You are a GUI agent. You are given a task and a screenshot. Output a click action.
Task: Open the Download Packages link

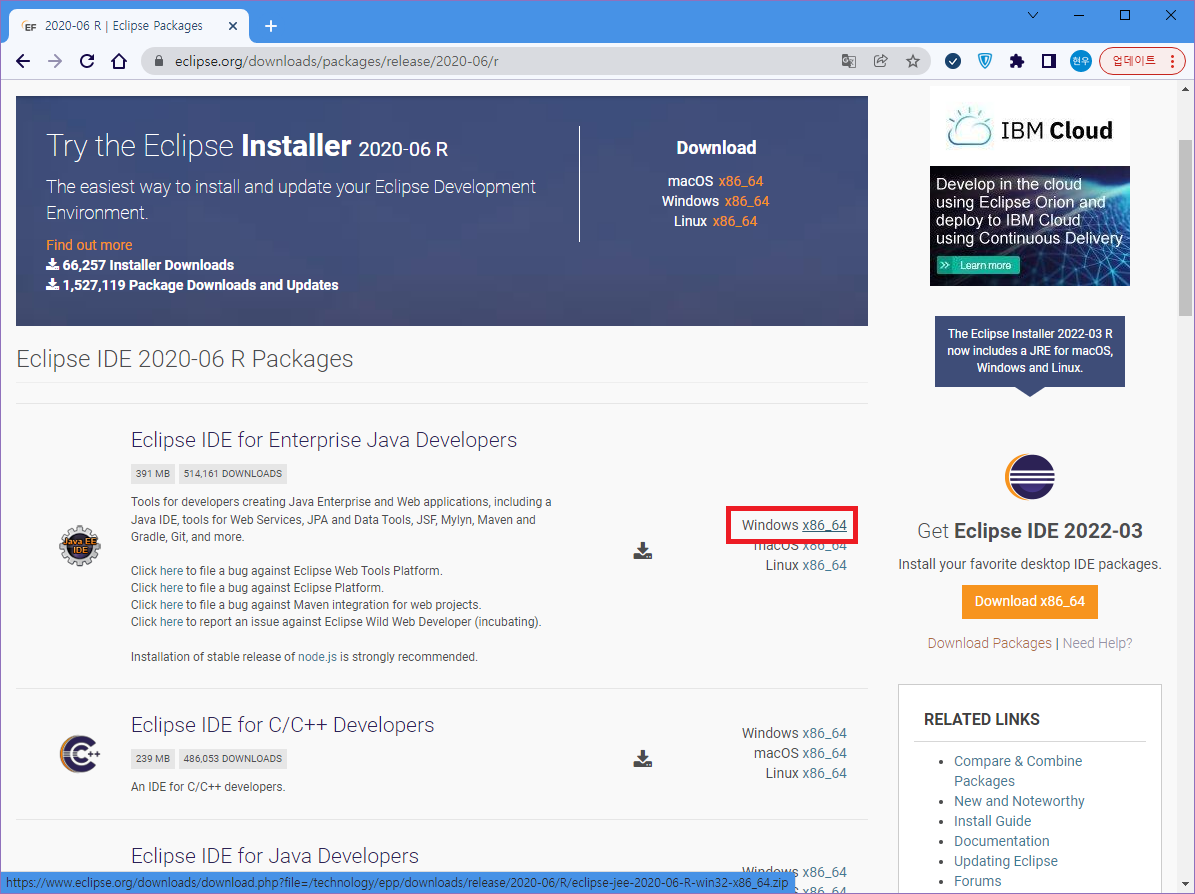(x=989, y=643)
